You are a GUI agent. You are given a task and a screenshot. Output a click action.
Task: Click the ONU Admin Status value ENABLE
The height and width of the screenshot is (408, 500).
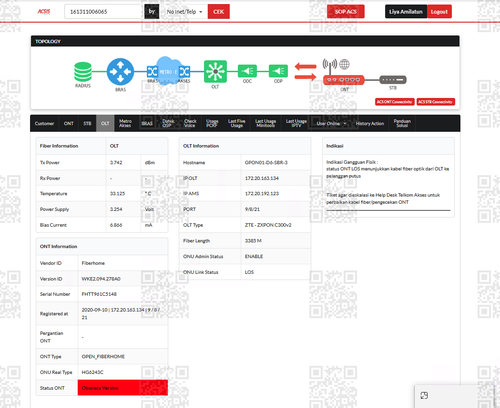point(254,256)
